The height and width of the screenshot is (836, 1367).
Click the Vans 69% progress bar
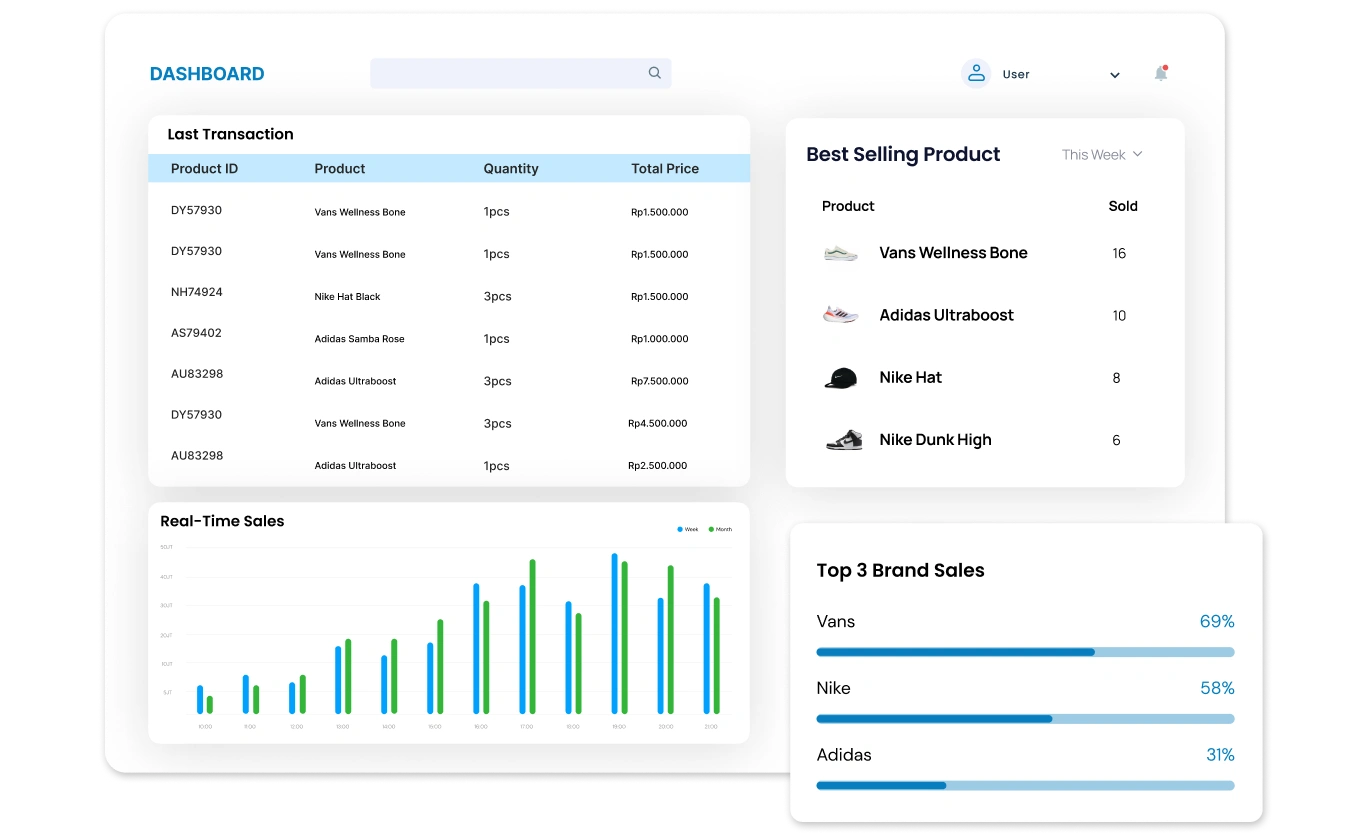click(1025, 652)
